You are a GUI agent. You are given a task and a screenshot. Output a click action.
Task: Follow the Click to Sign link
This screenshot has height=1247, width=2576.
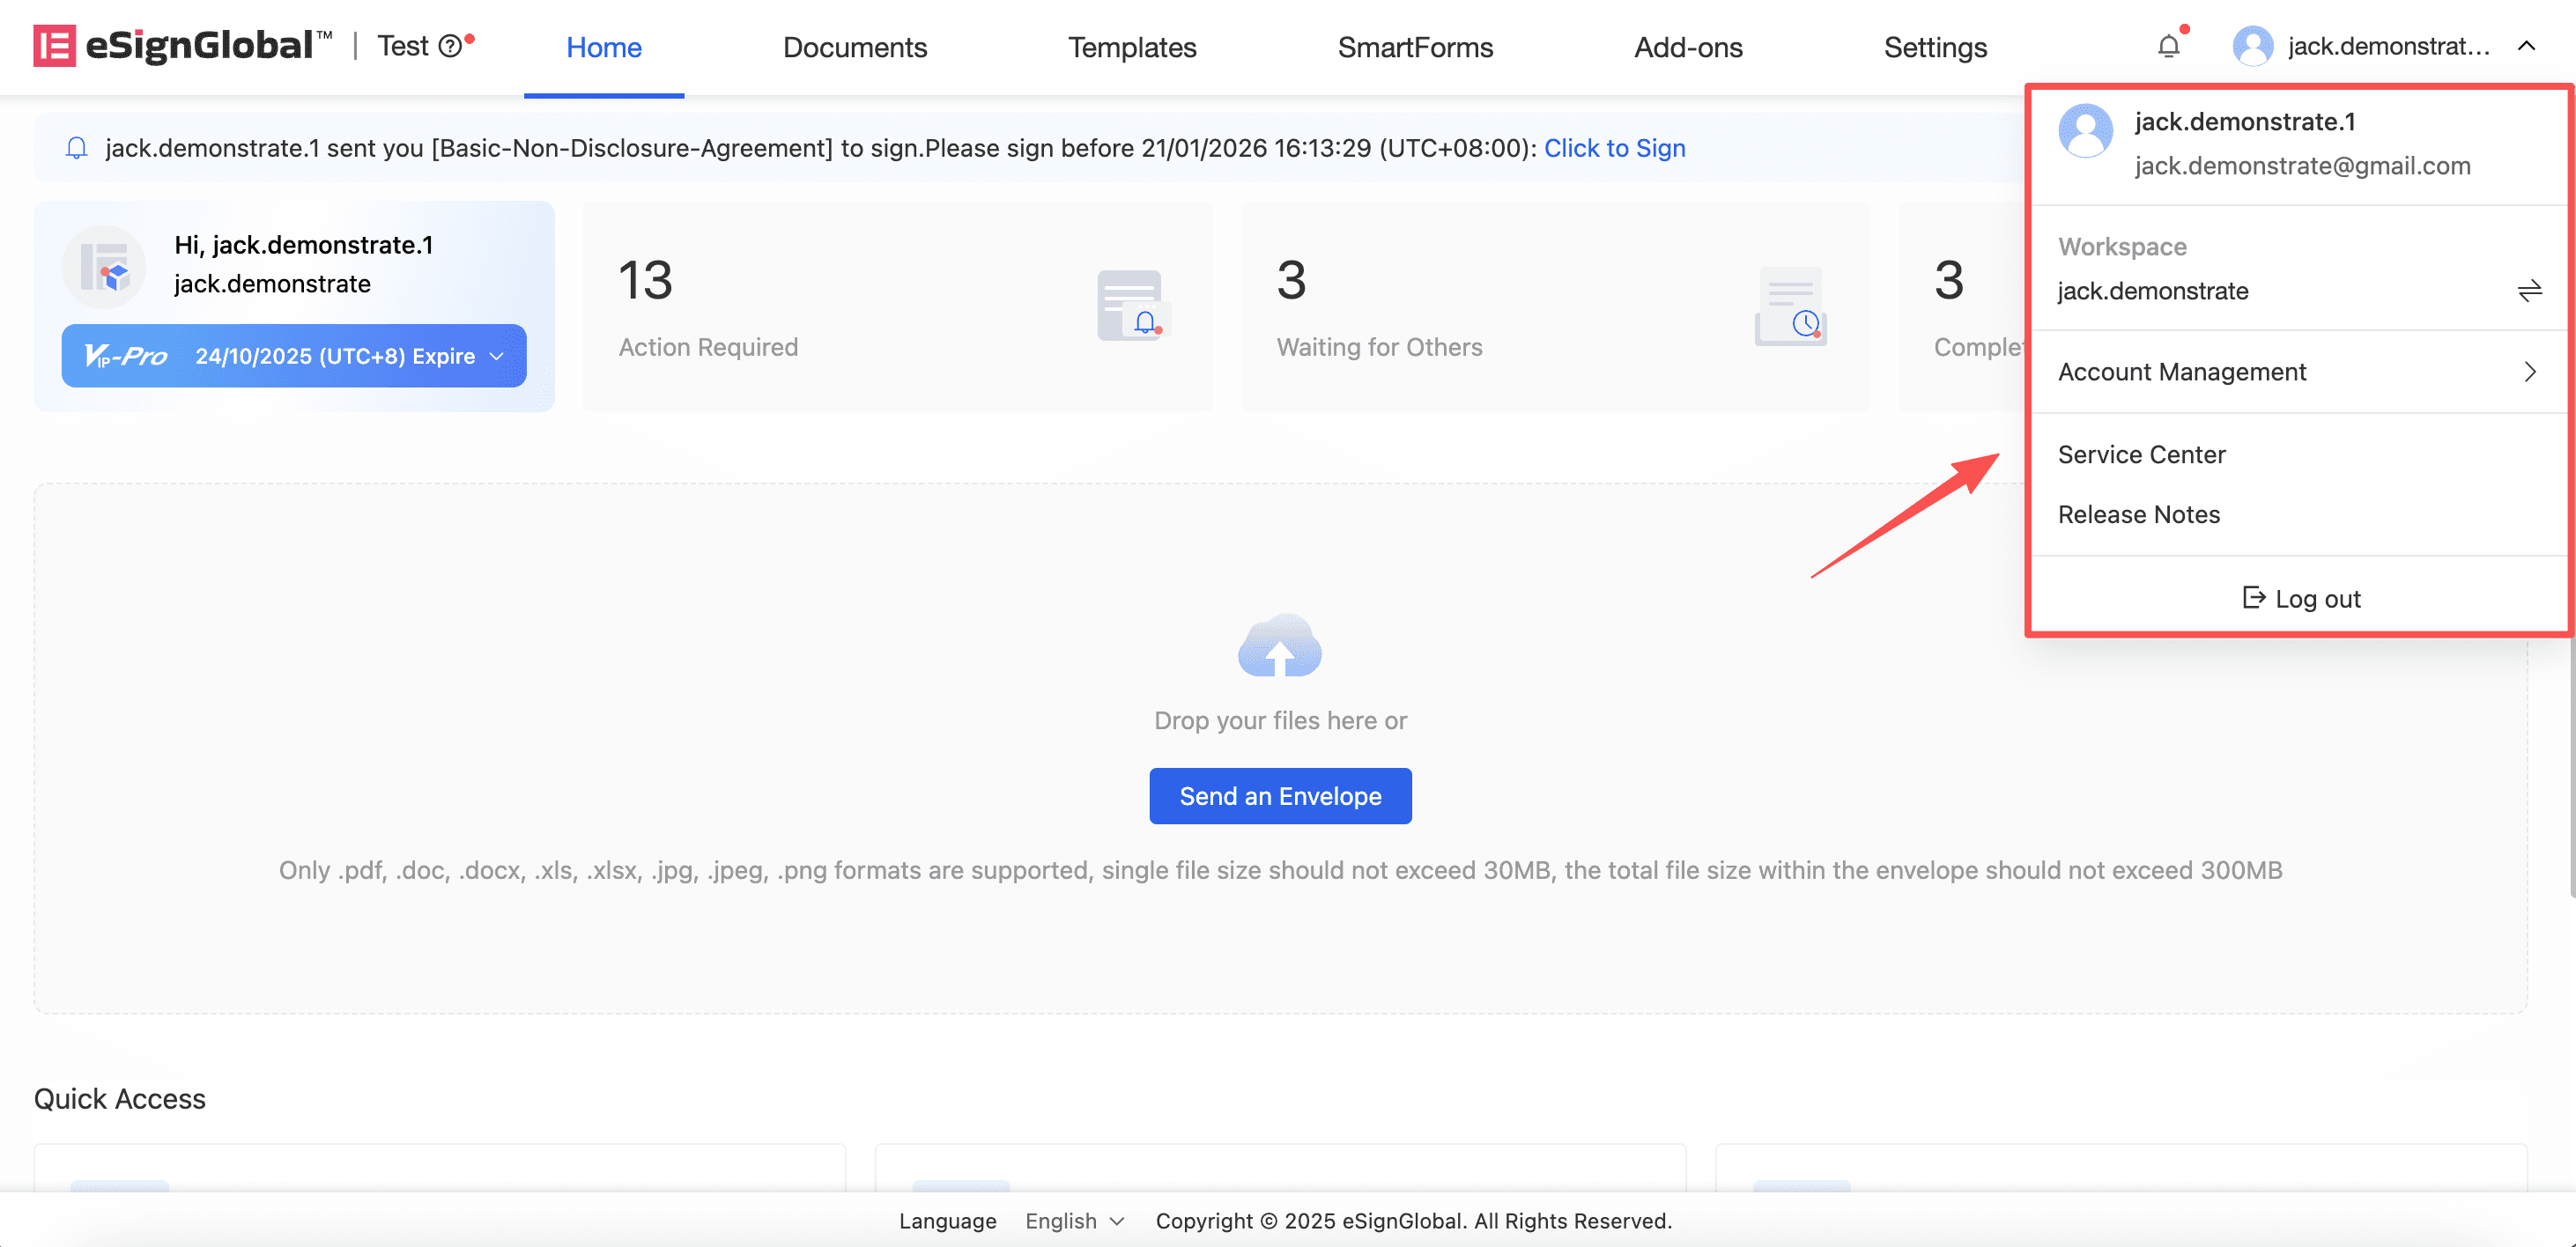1614,148
